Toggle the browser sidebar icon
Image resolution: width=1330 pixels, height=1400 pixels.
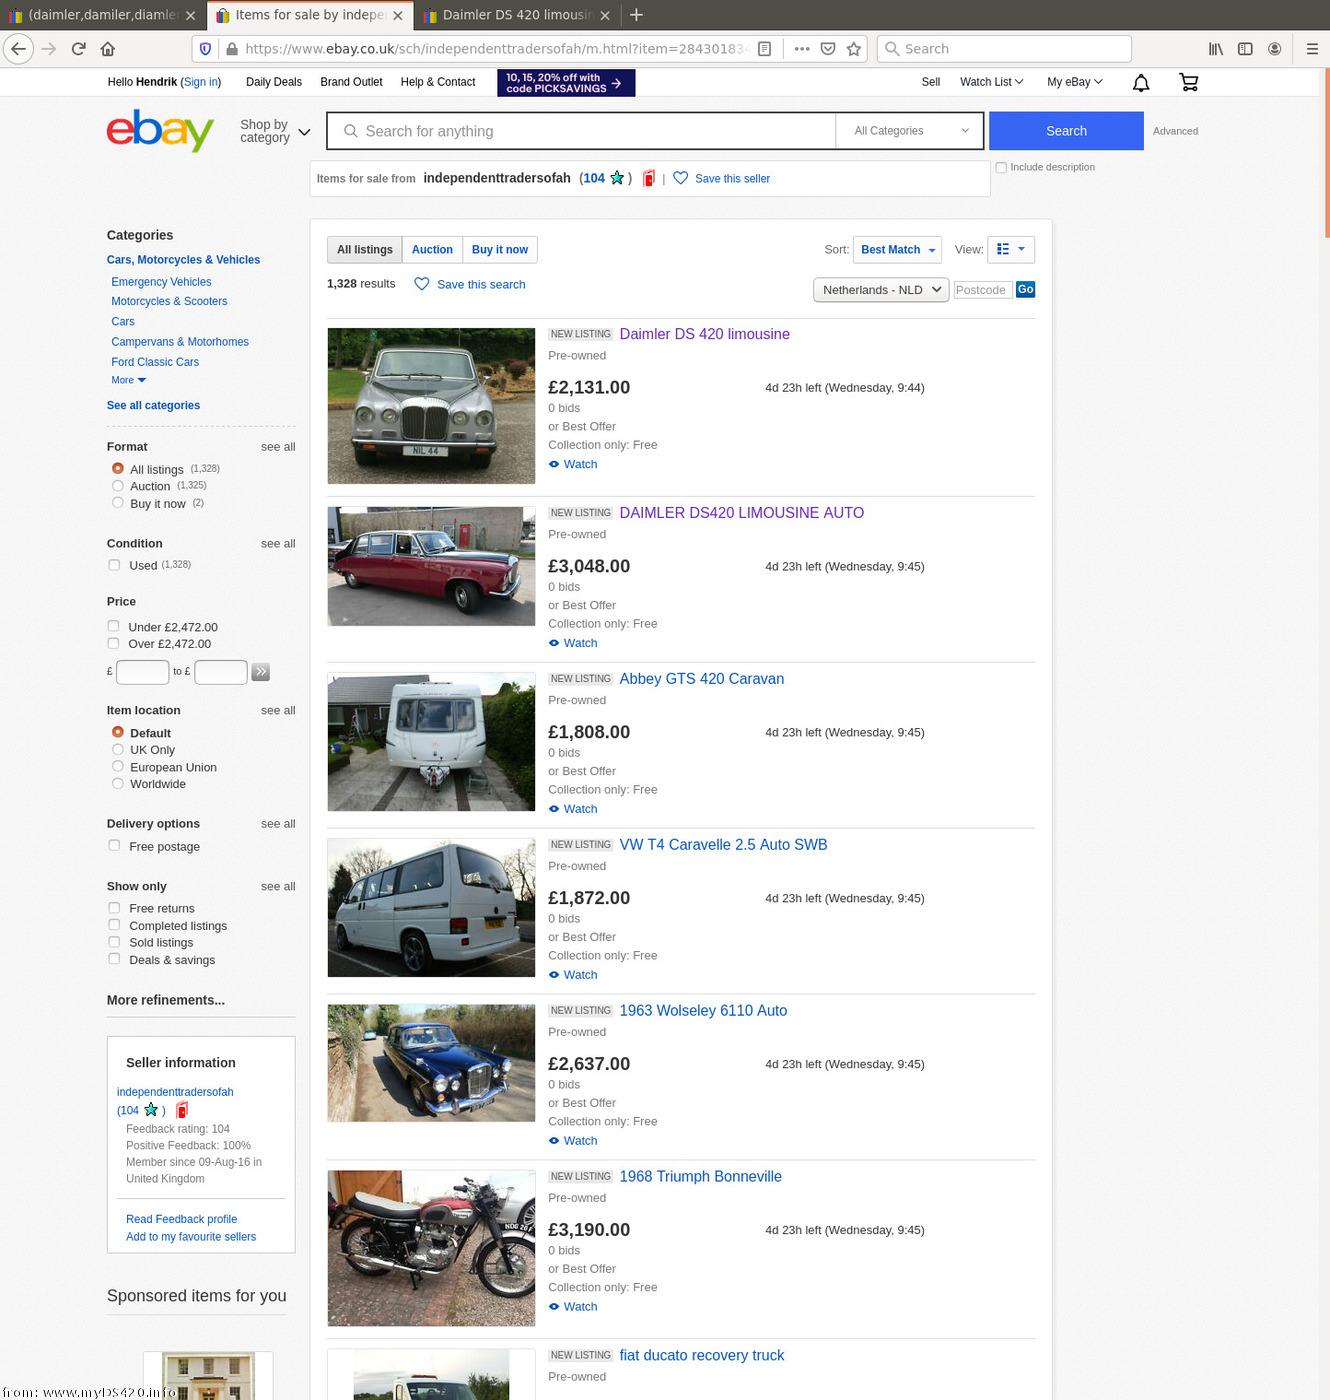pos(1245,48)
